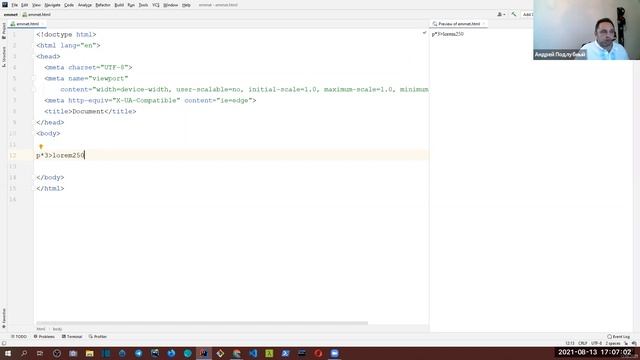Open the TODO tool window

pos(19,337)
